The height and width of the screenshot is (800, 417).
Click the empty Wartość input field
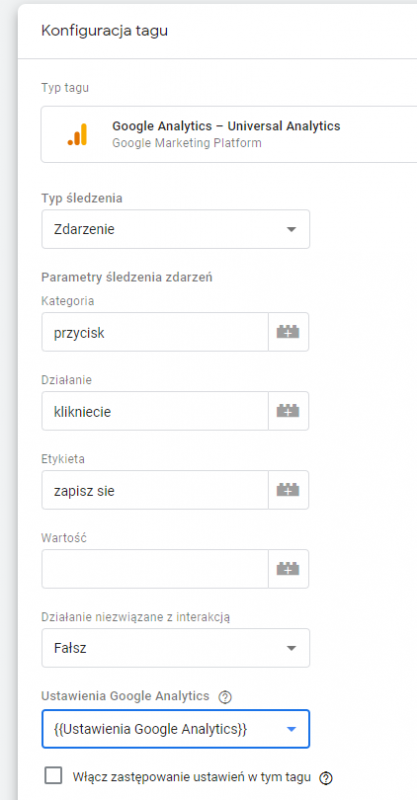point(155,569)
